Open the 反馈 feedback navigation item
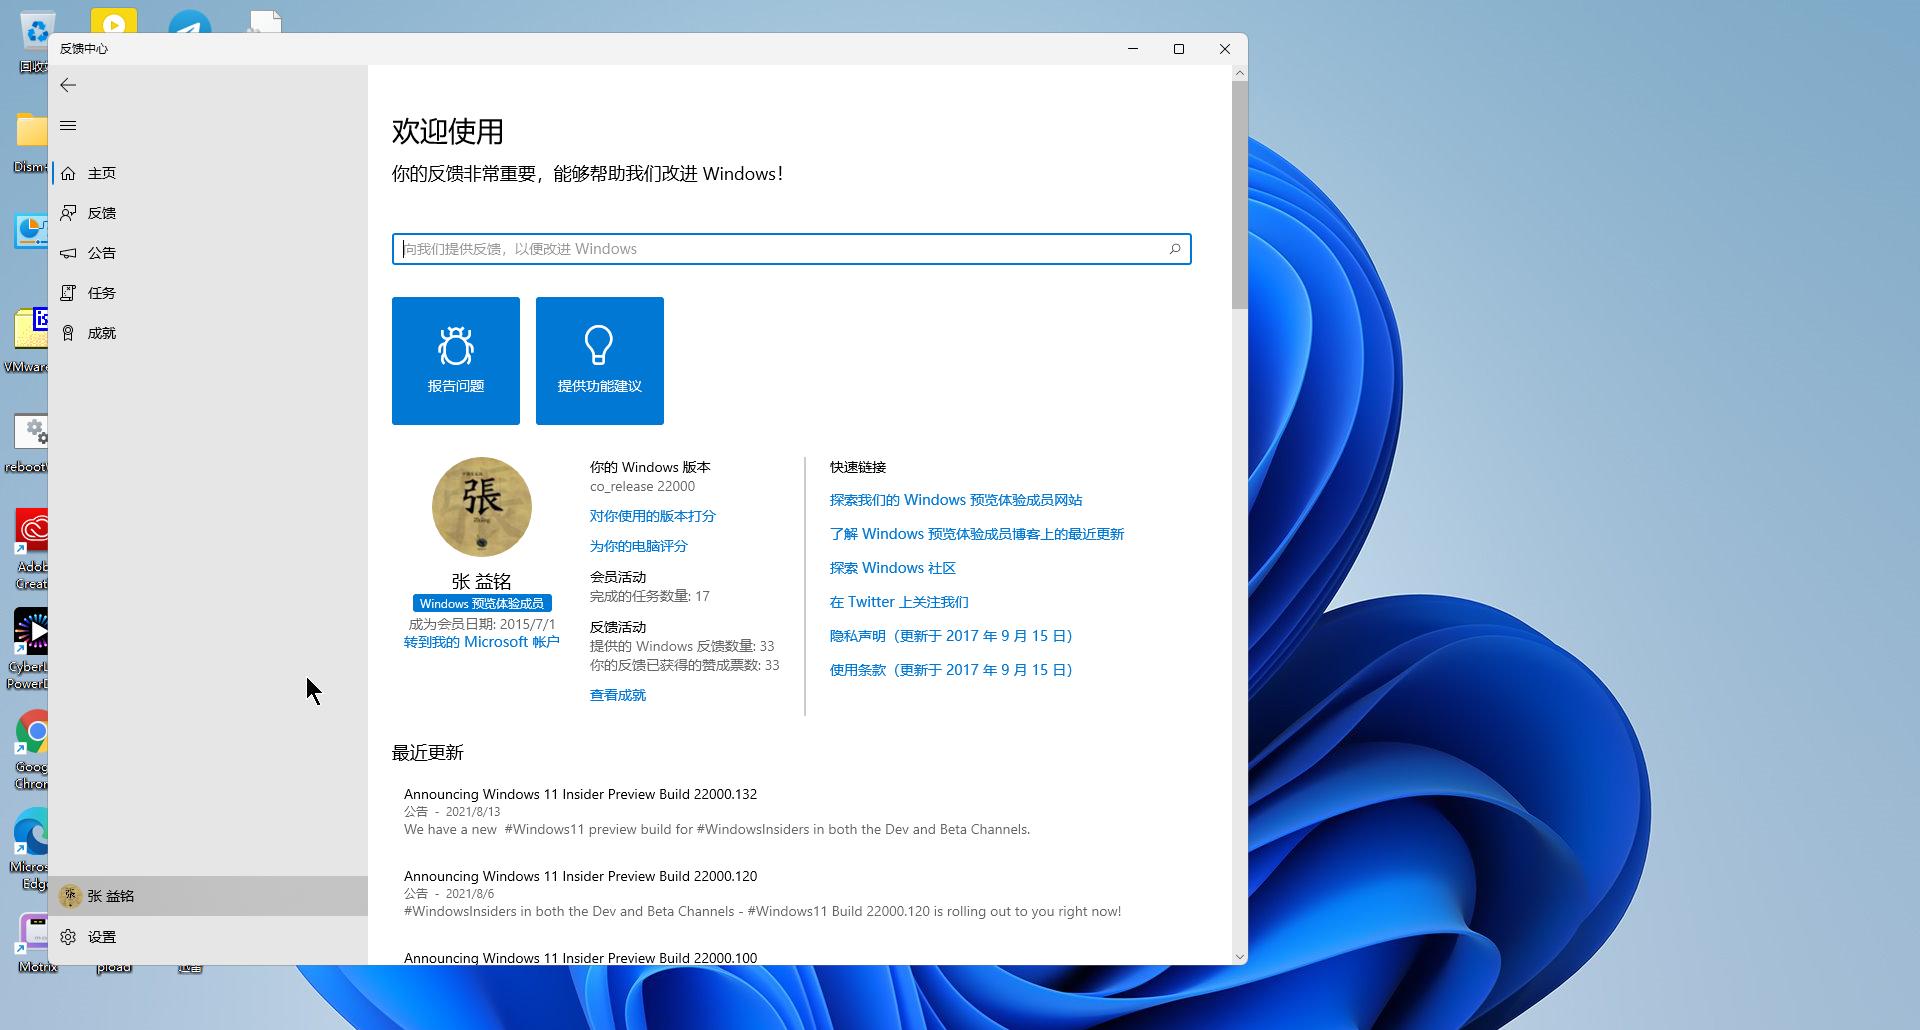The width and height of the screenshot is (1920, 1030). point(208,213)
